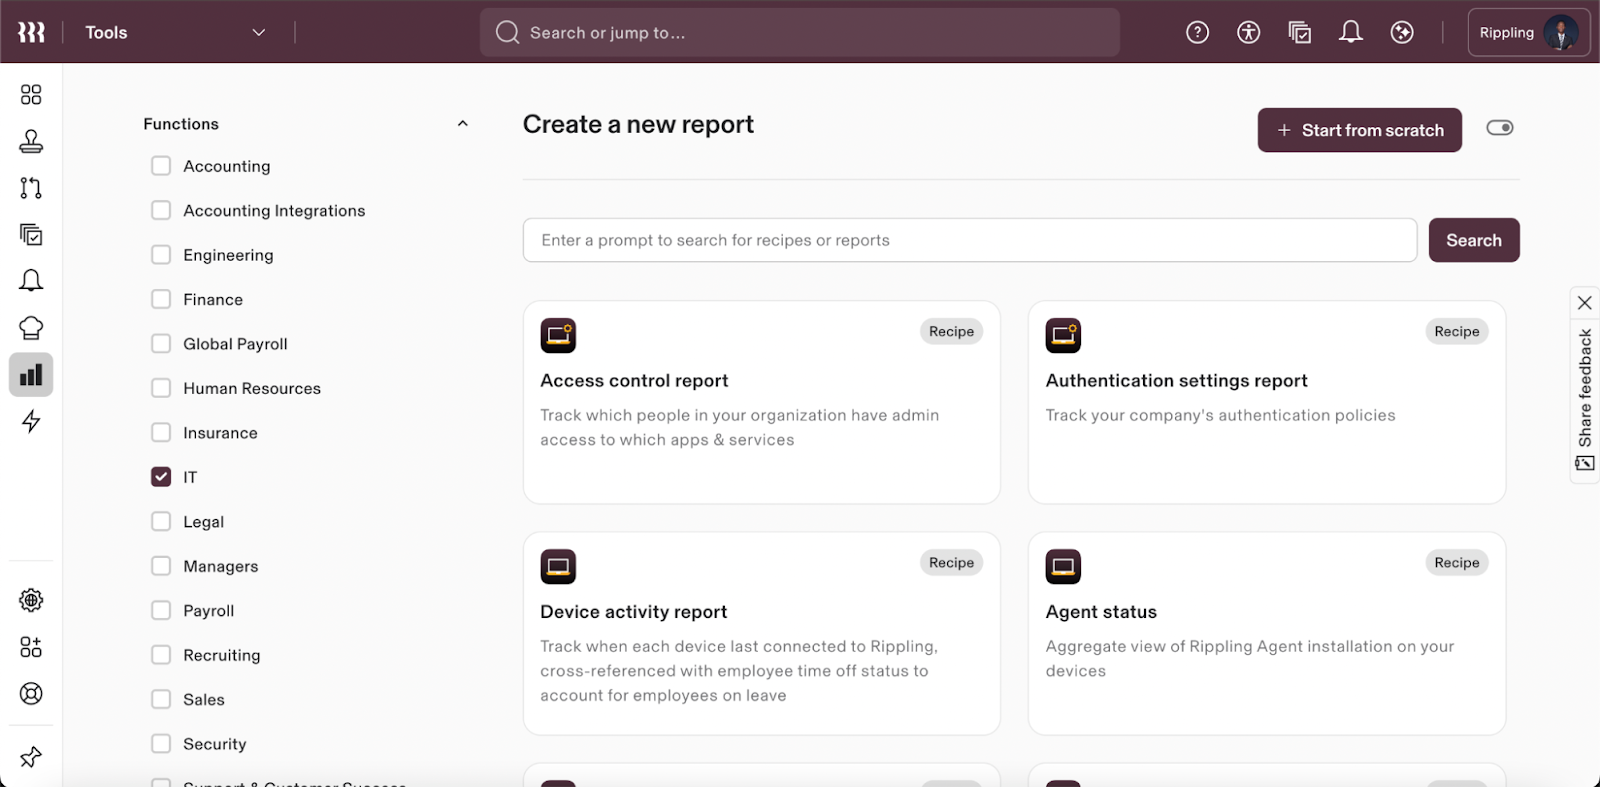
Task: Click the Agent status app icon
Action: click(1063, 567)
